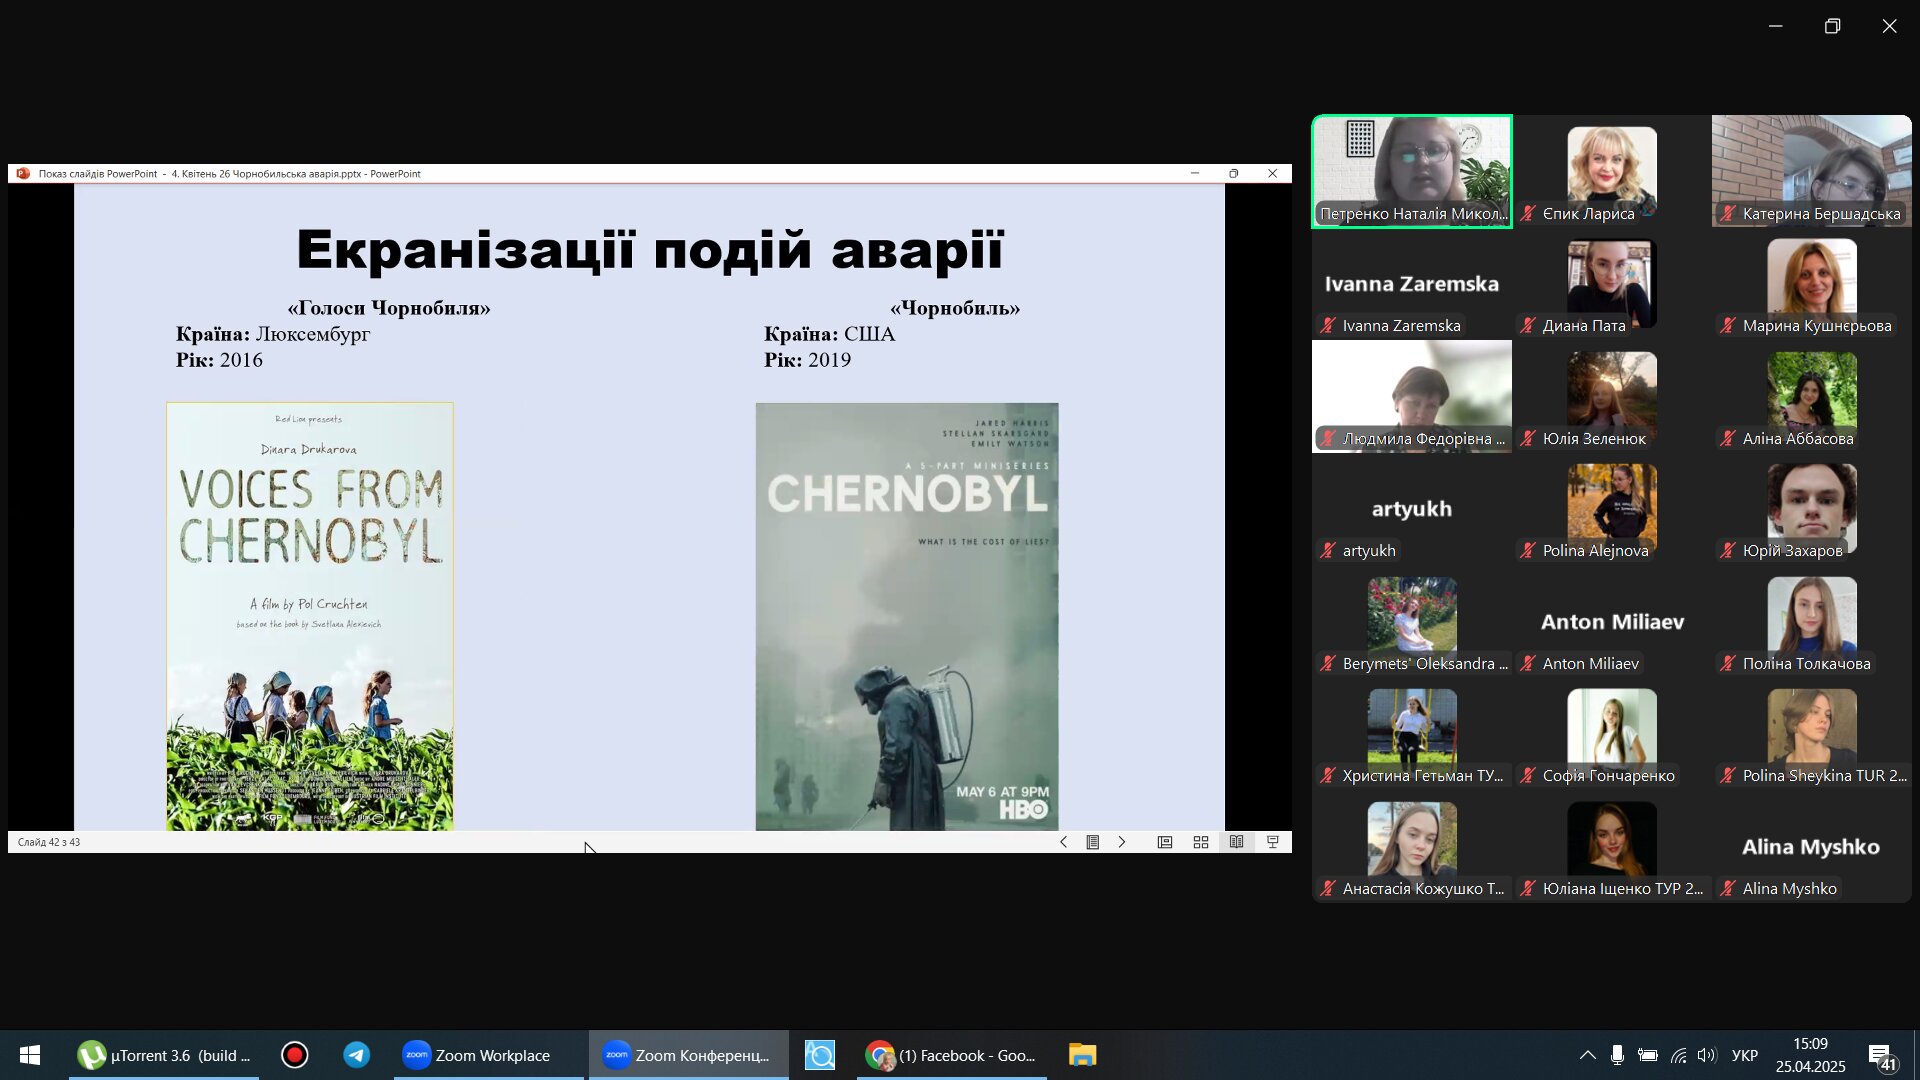The image size is (1920, 1080).
Task: Select Юліана Іщенко ТУР participant tile
Action: click(x=1612, y=847)
